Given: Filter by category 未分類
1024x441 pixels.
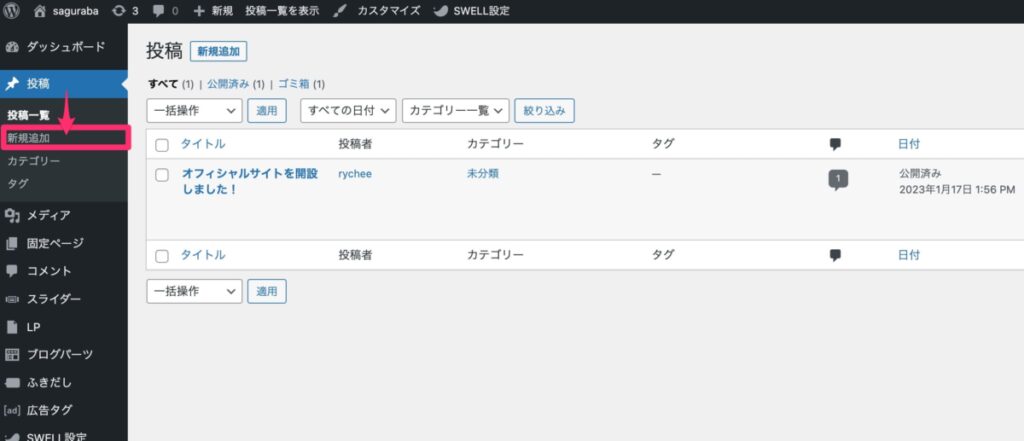Looking at the screenshot, I should pyautogui.click(x=483, y=174).
